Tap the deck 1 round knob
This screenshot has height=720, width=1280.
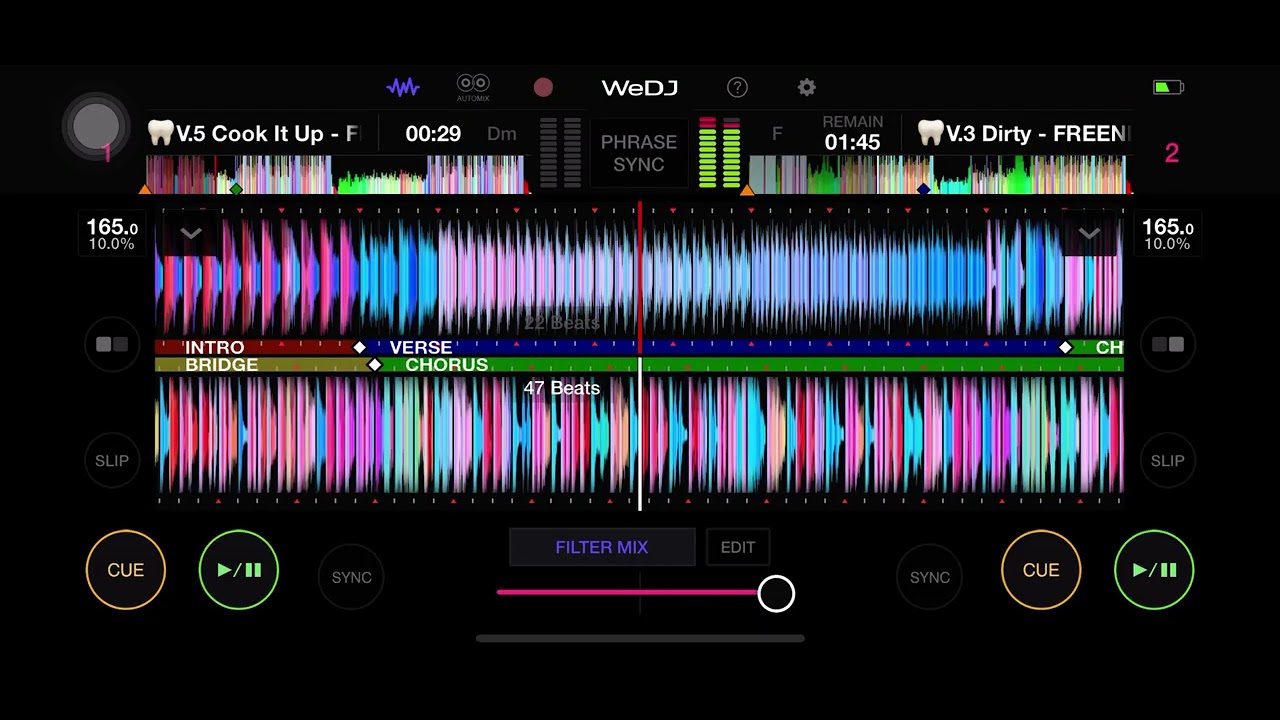tap(96, 127)
